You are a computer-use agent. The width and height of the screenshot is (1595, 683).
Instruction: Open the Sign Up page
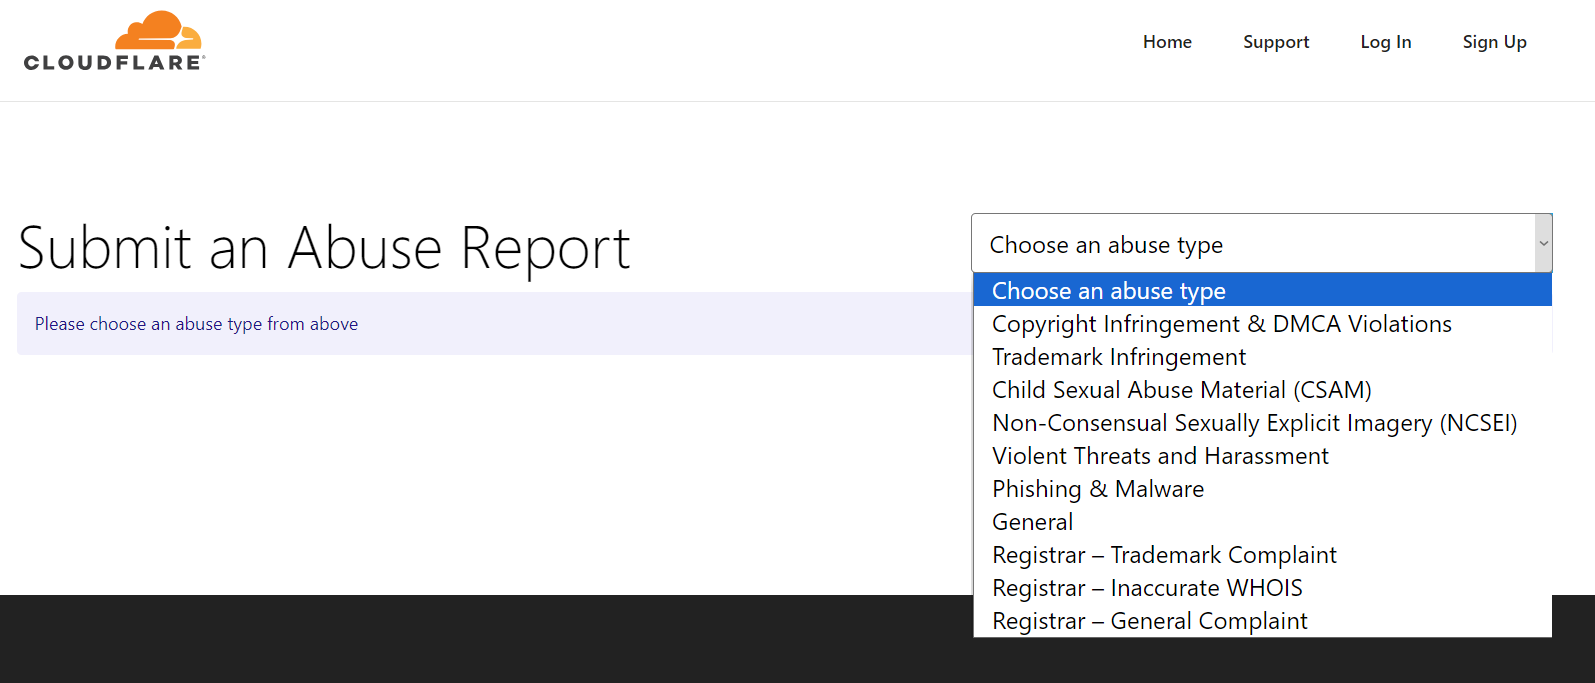pyautogui.click(x=1494, y=42)
